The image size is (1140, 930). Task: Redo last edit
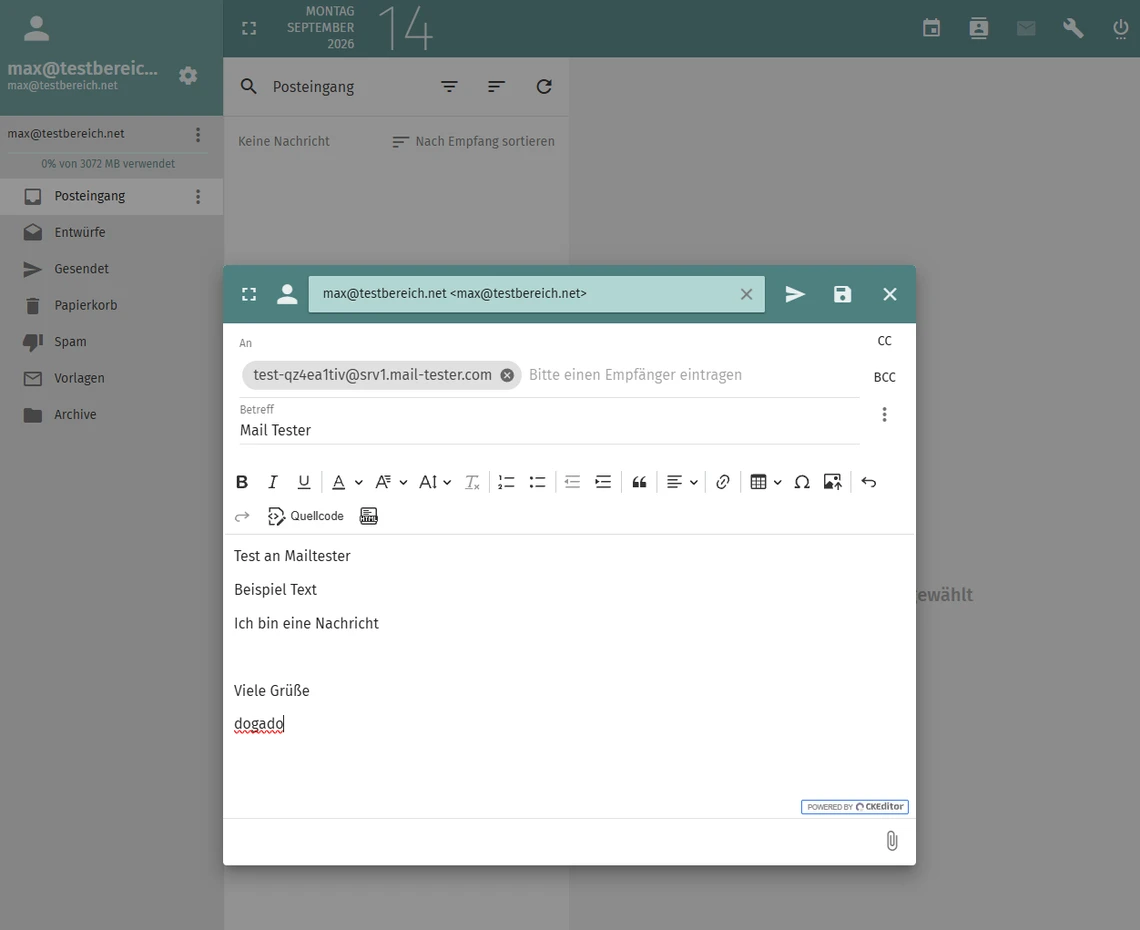click(242, 516)
